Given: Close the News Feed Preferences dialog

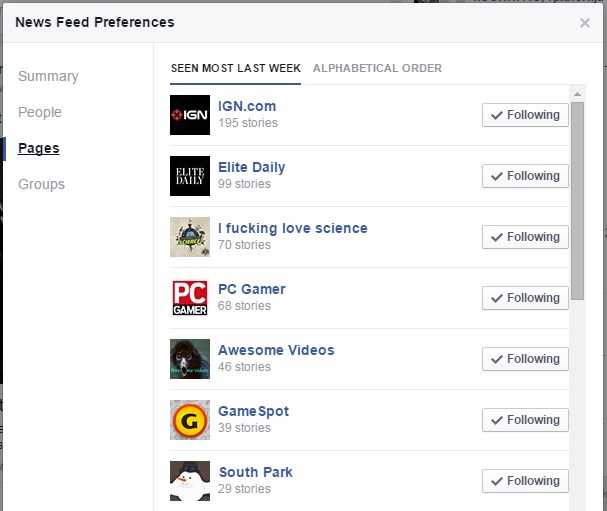Looking at the screenshot, I should tap(585, 23).
